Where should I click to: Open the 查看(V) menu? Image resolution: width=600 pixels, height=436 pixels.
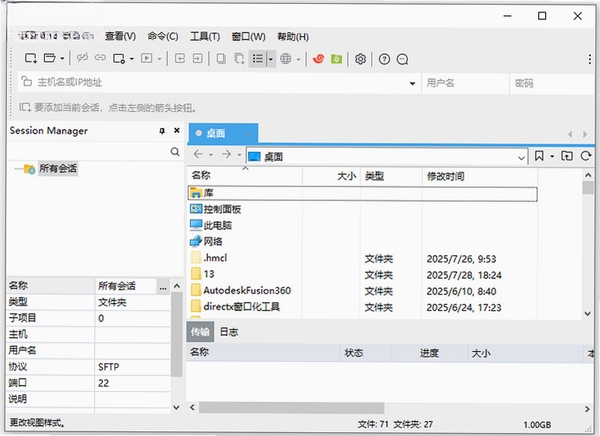[121, 36]
